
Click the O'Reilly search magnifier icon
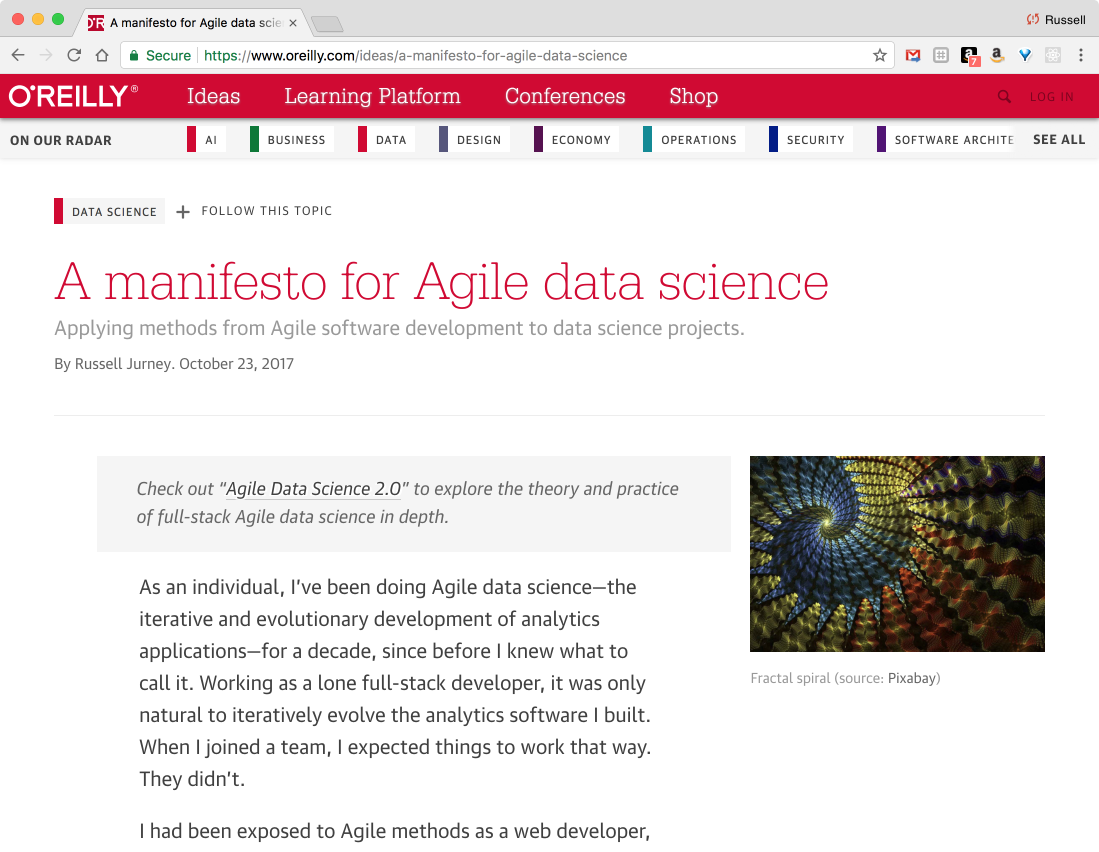pos(1004,96)
